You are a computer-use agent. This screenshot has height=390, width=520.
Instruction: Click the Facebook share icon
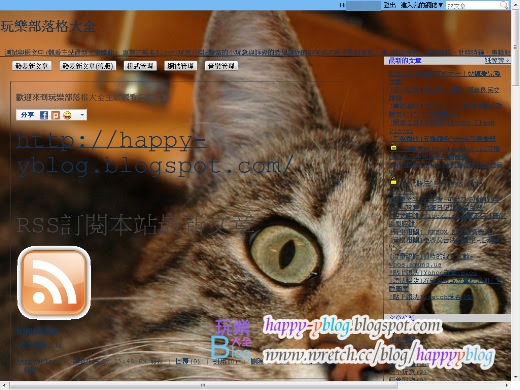[x=44, y=115]
